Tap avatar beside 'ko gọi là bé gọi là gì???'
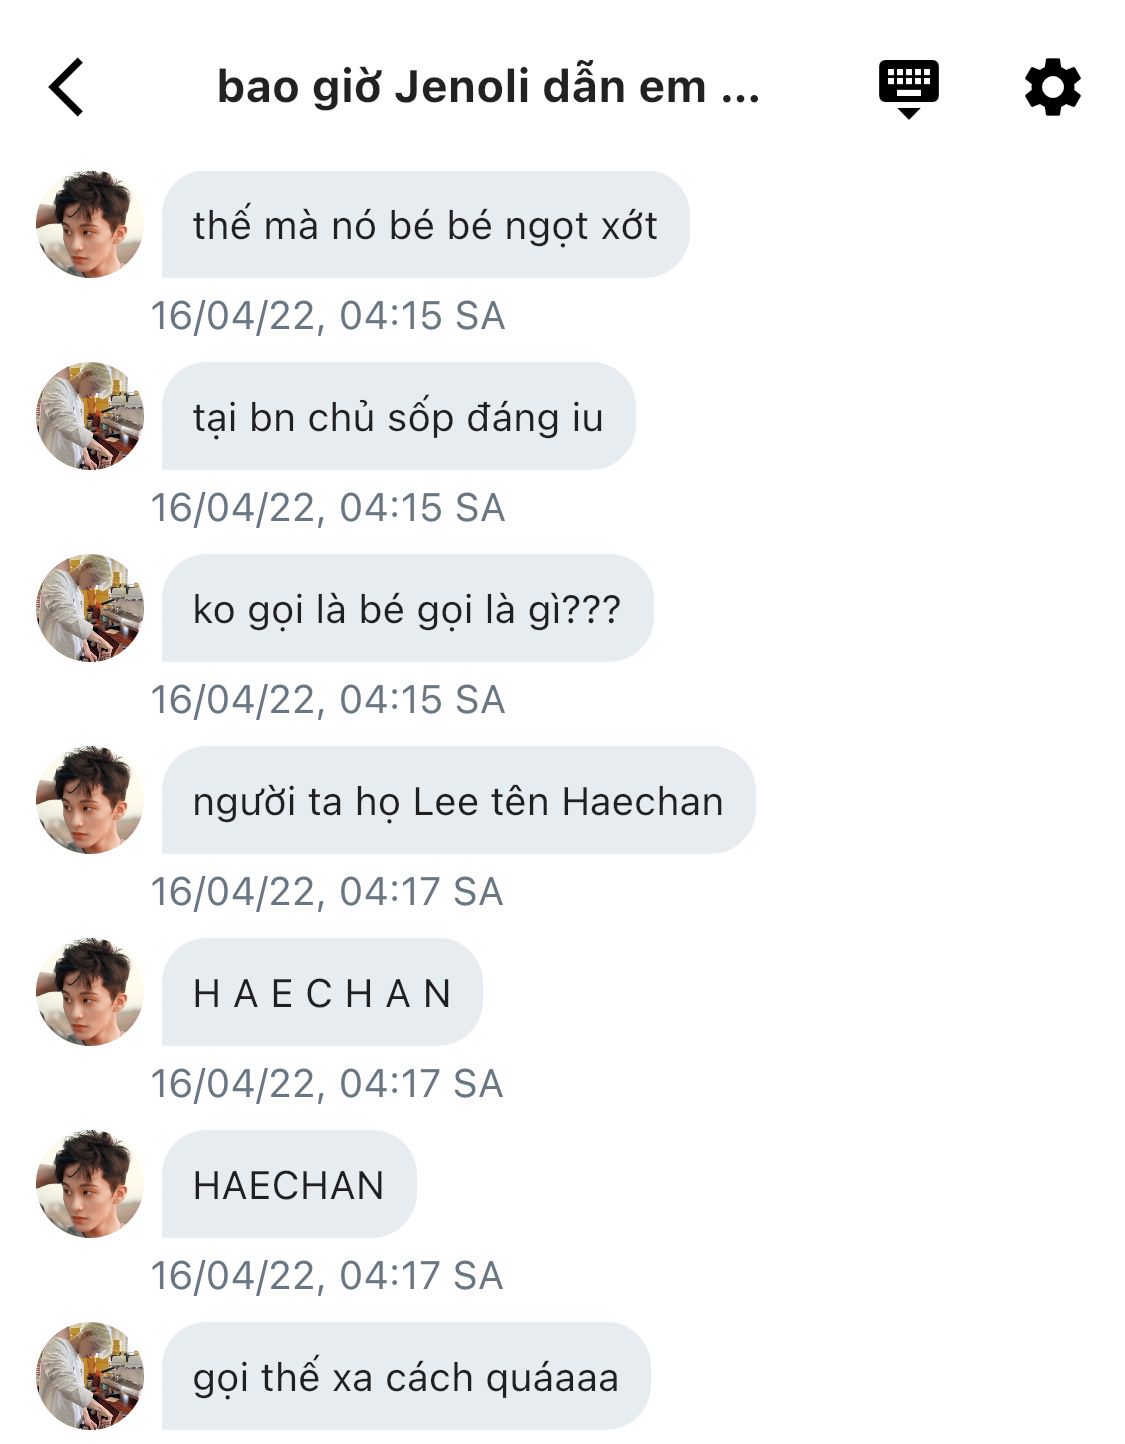The width and height of the screenshot is (1125, 1444). click(90, 608)
